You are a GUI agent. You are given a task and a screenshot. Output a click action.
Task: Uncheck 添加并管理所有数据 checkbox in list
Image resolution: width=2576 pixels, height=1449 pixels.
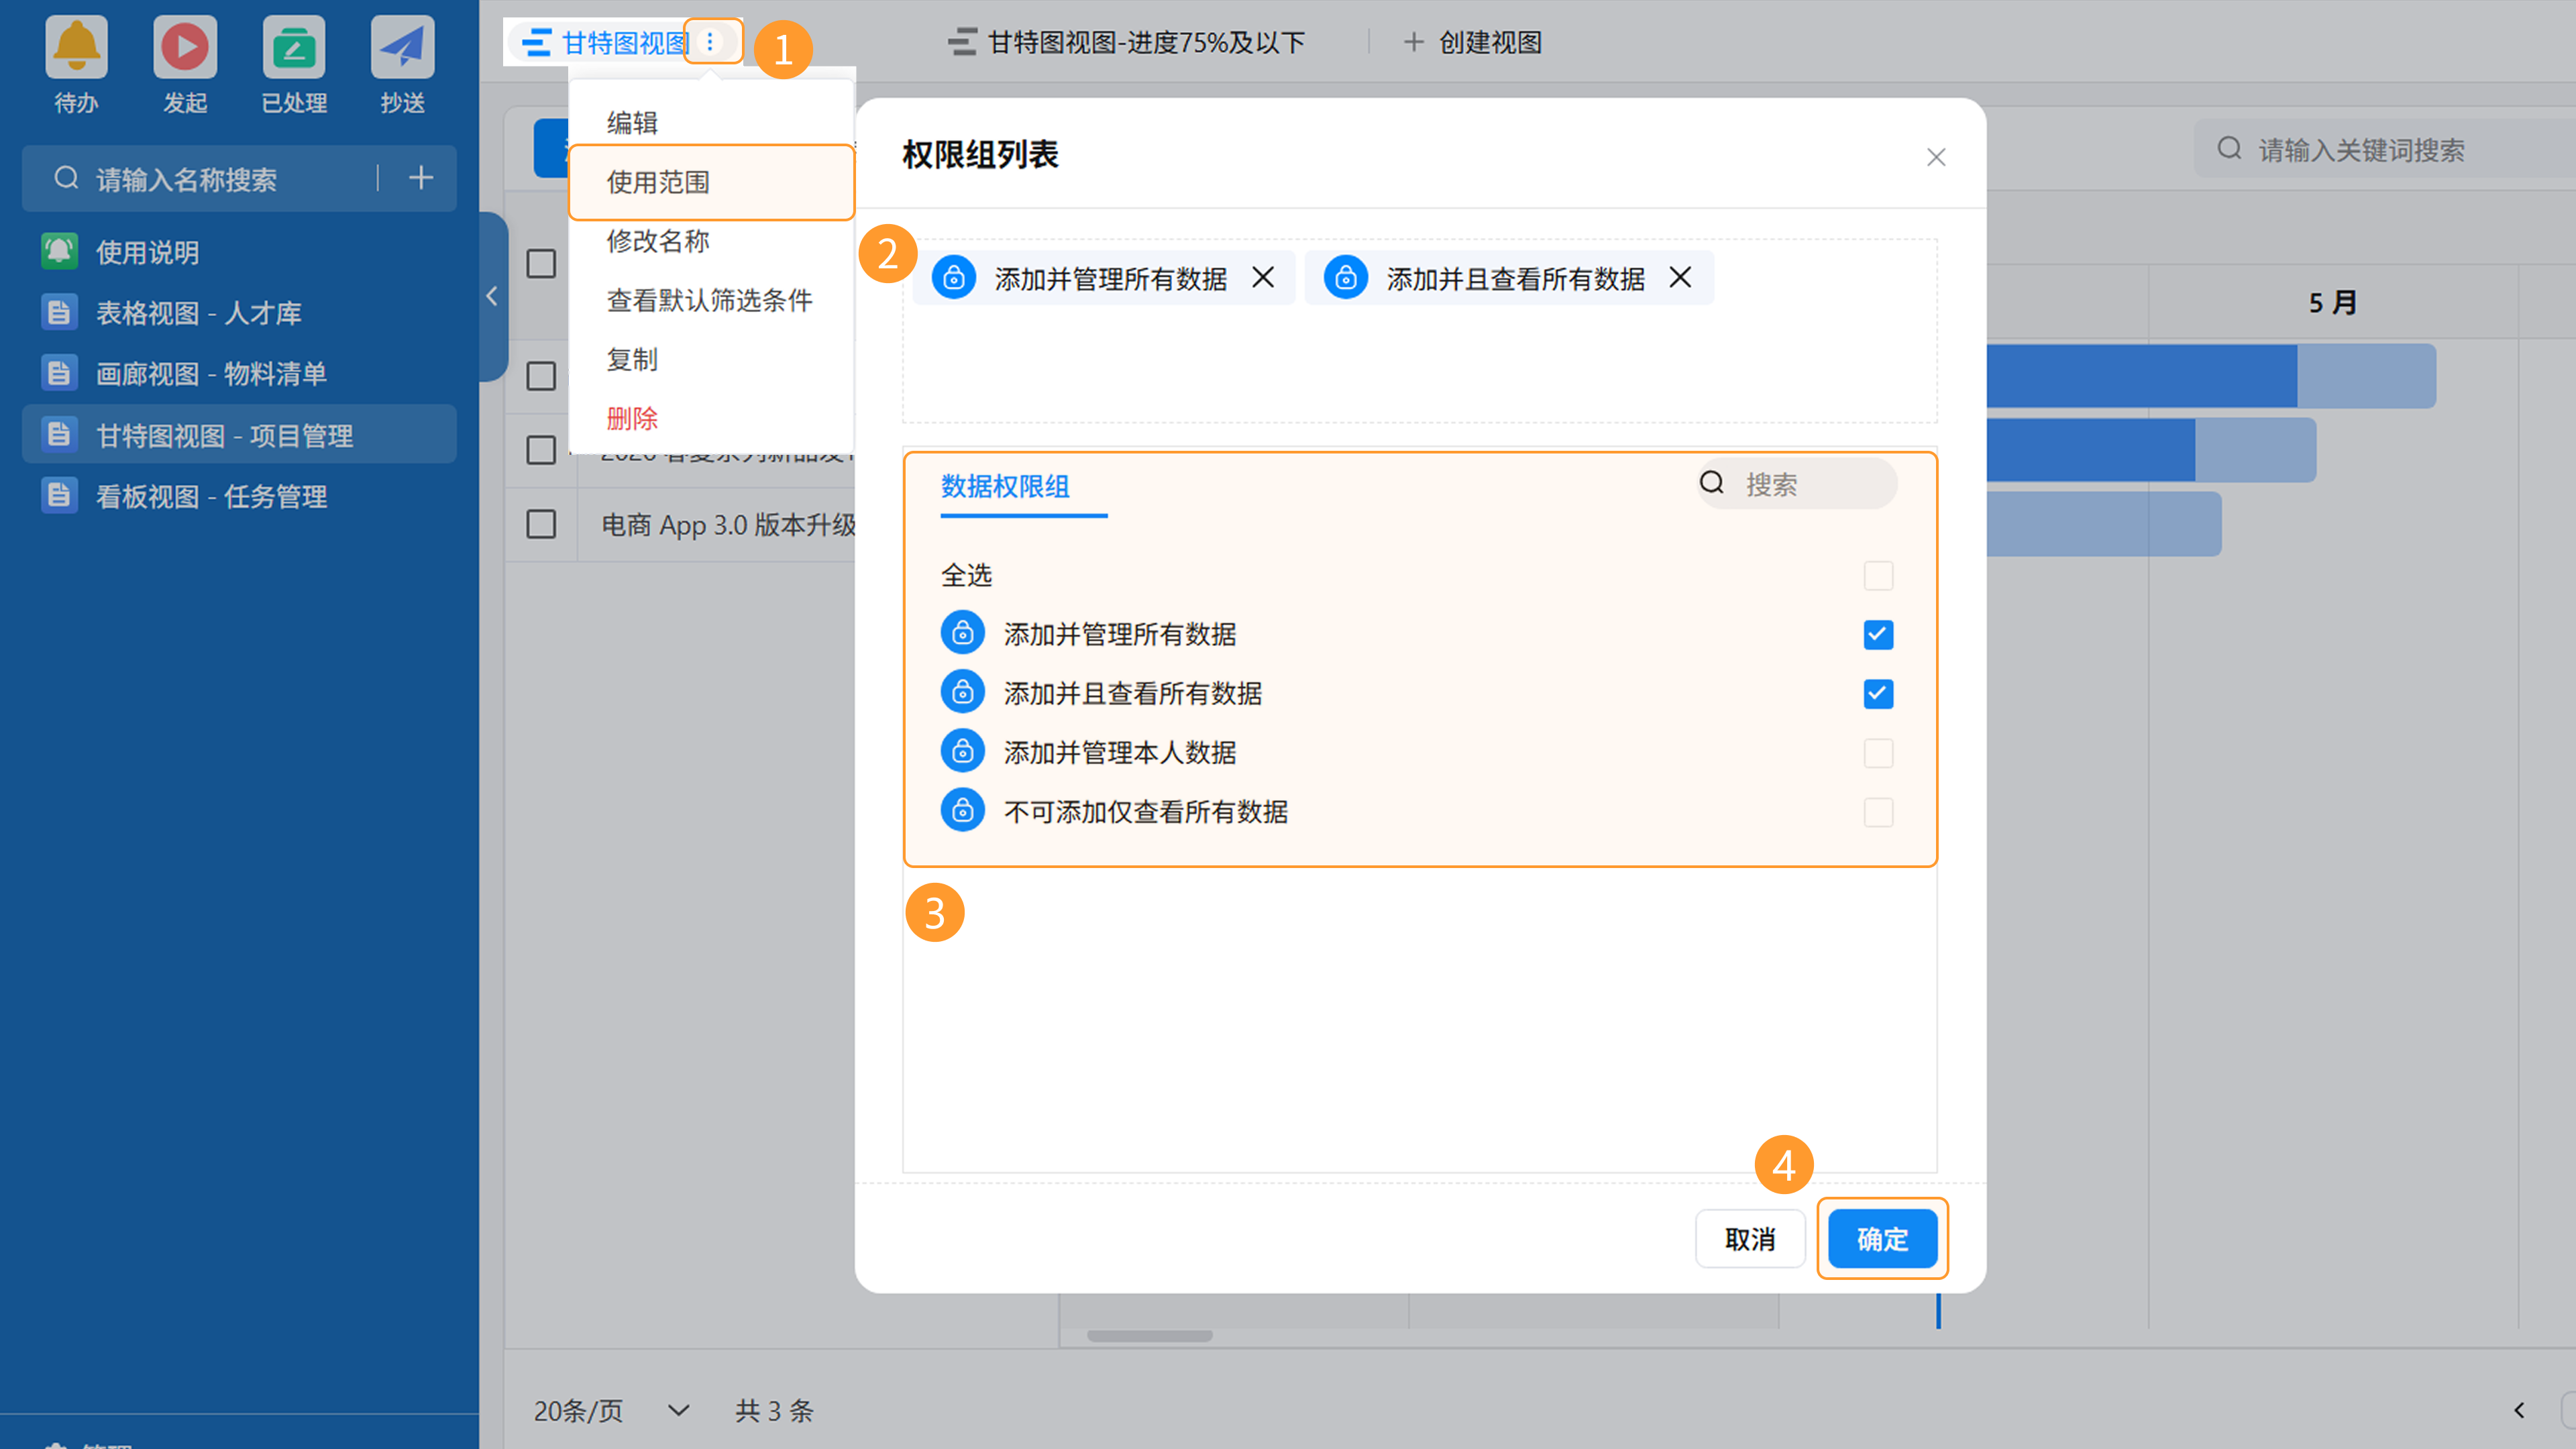1878,635
